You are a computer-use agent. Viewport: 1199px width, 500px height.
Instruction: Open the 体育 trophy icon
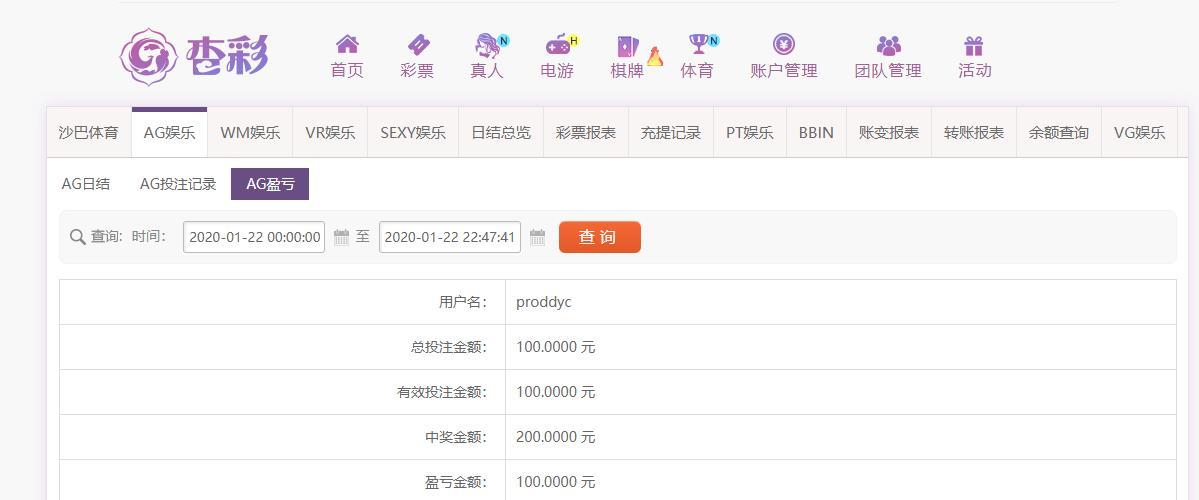pyautogui.click(x=698, y=44)
